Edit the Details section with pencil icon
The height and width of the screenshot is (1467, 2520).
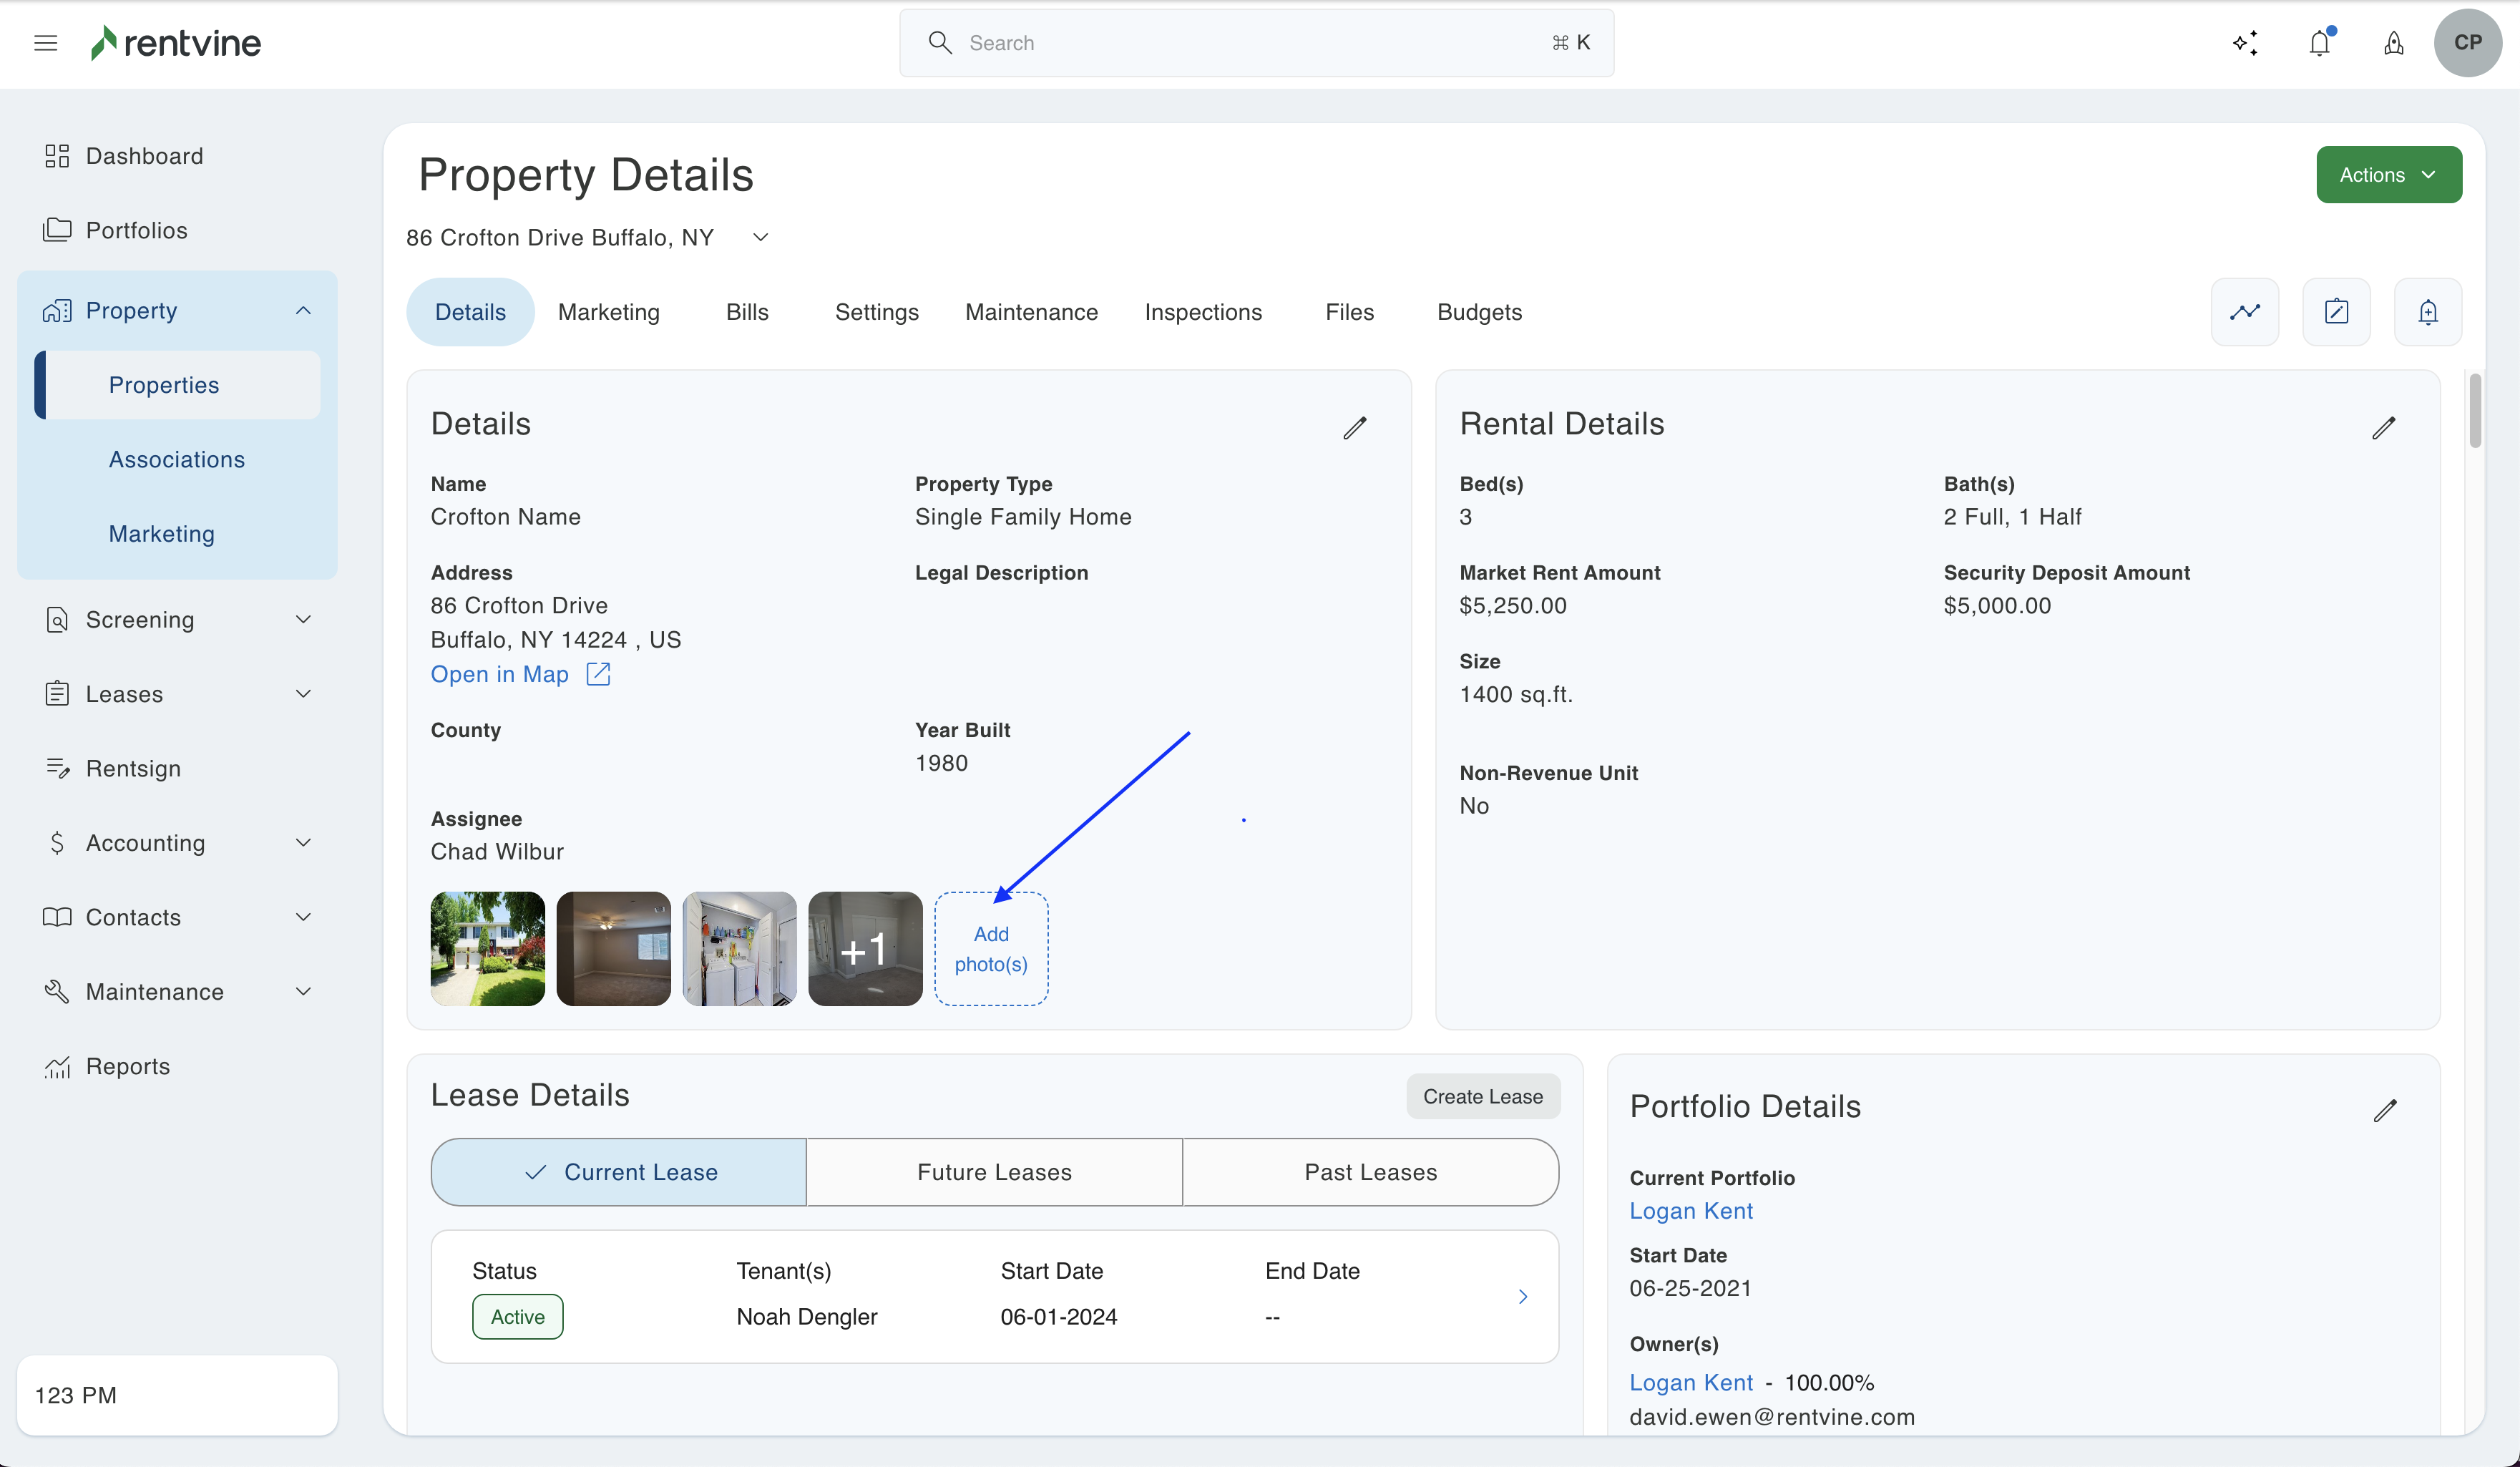(x=1355, y=428)
